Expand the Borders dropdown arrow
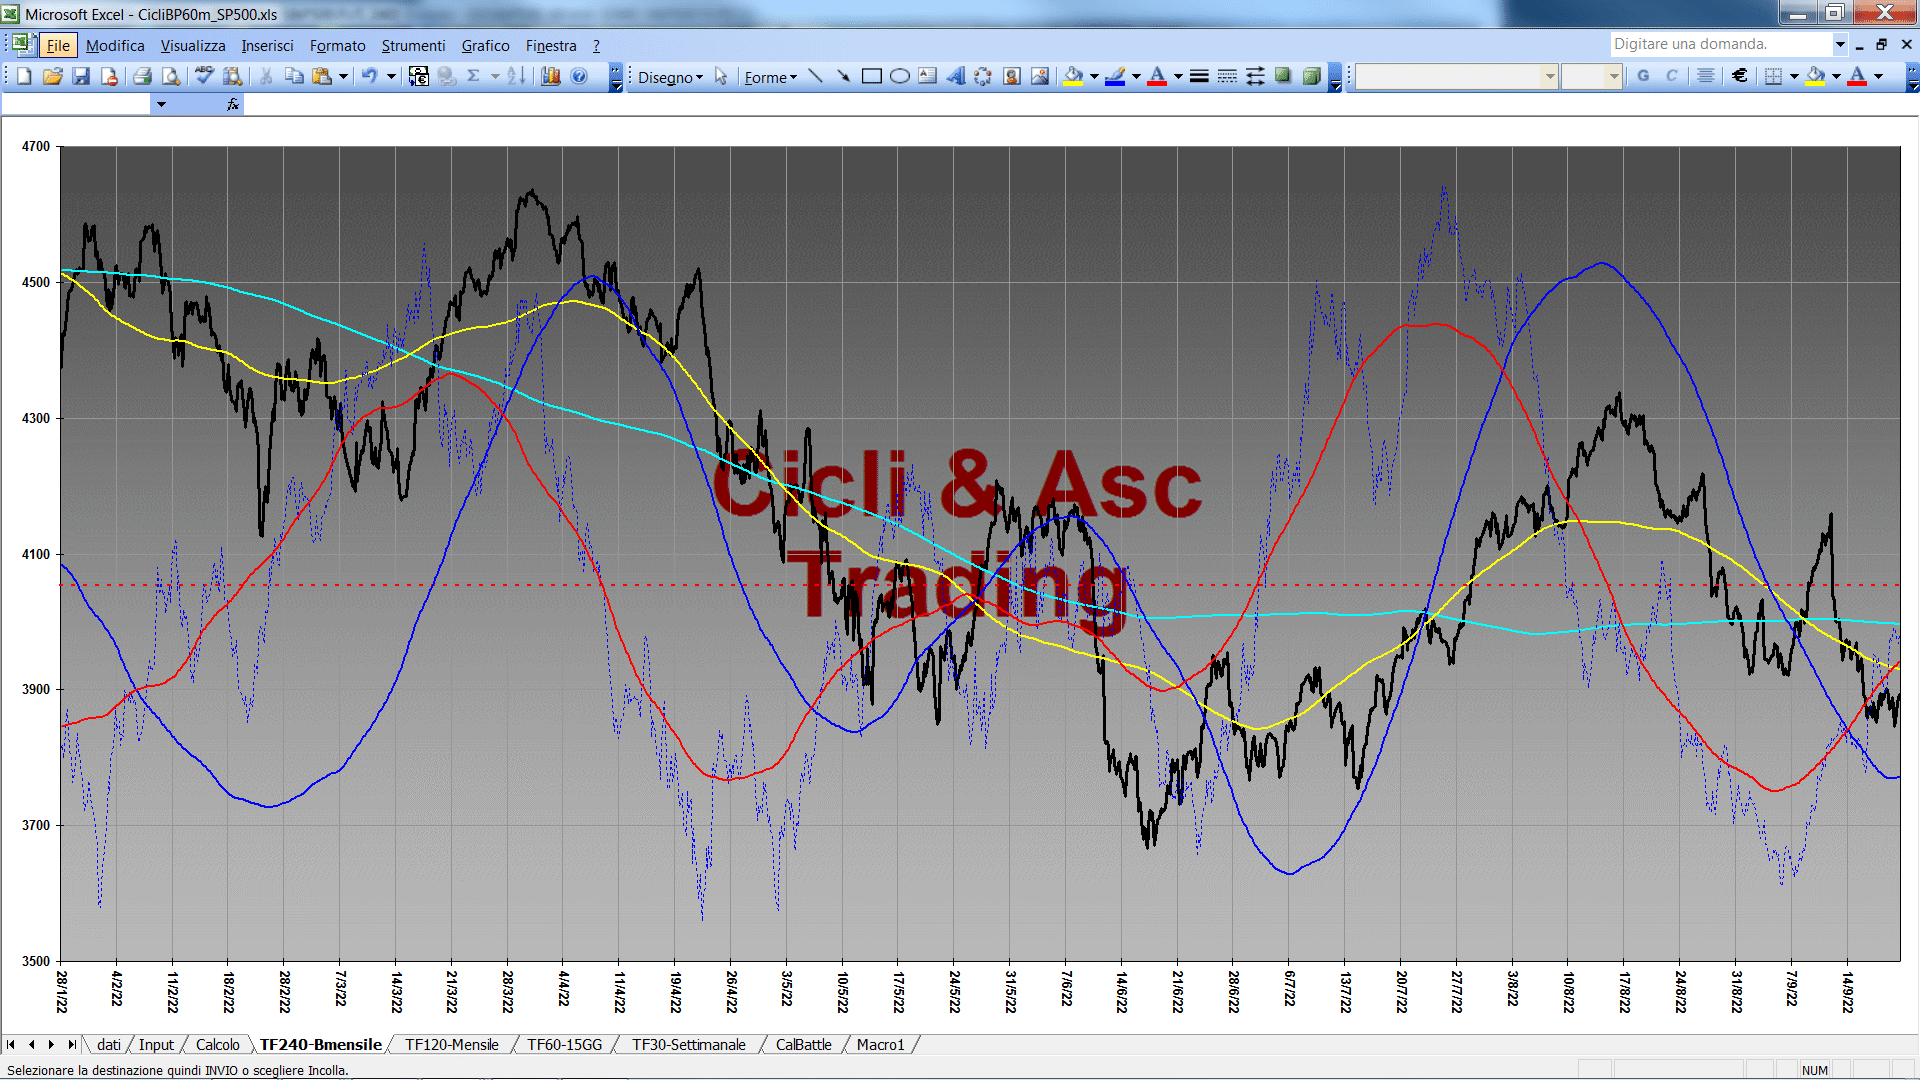 tap(1794, 76)
